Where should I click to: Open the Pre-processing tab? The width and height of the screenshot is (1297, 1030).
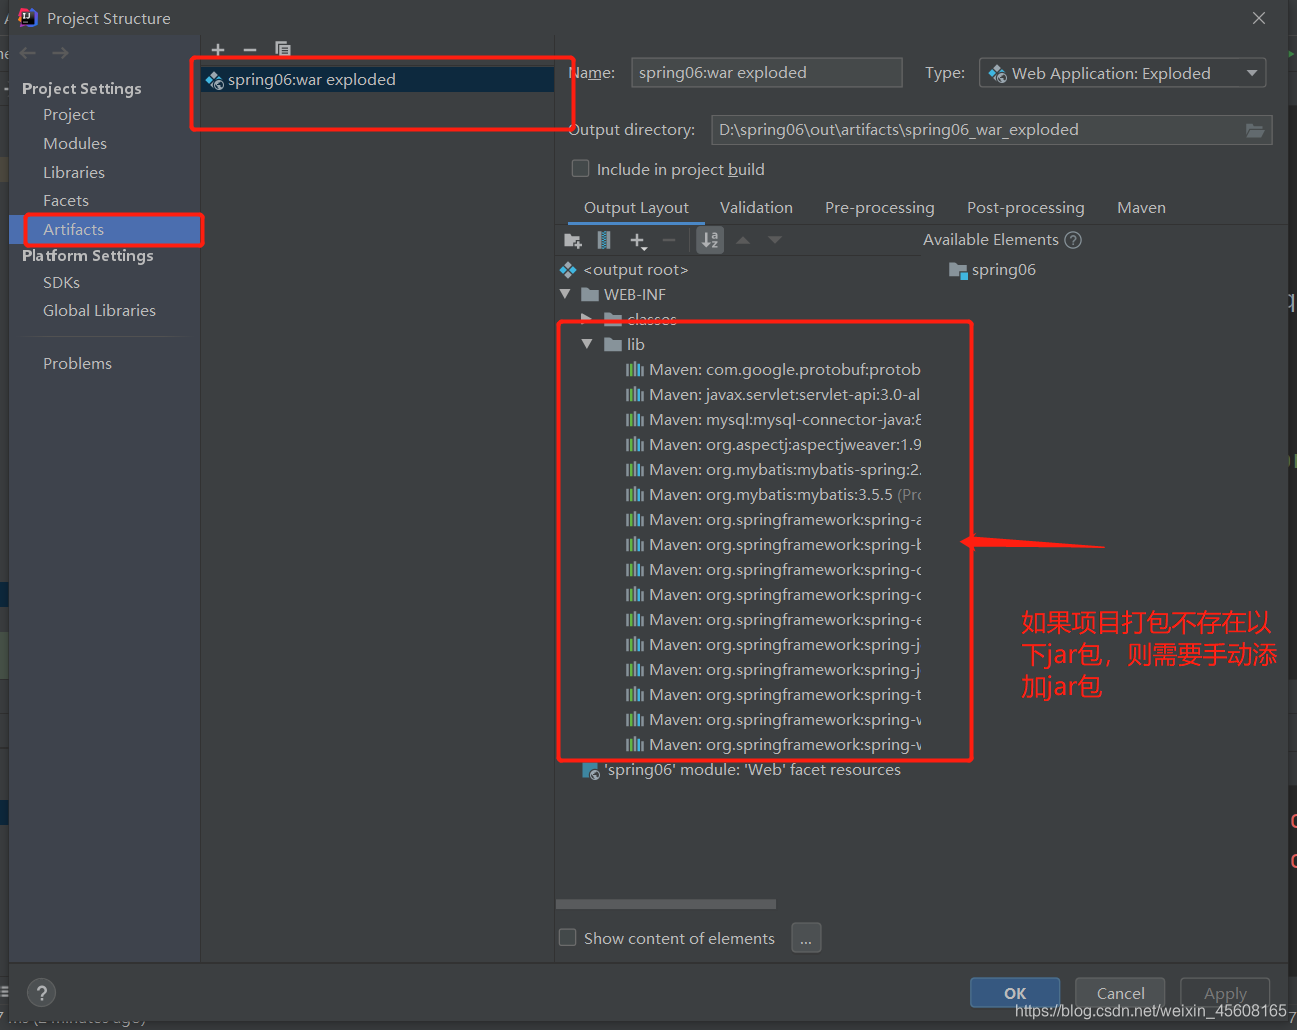coord(880,208)
